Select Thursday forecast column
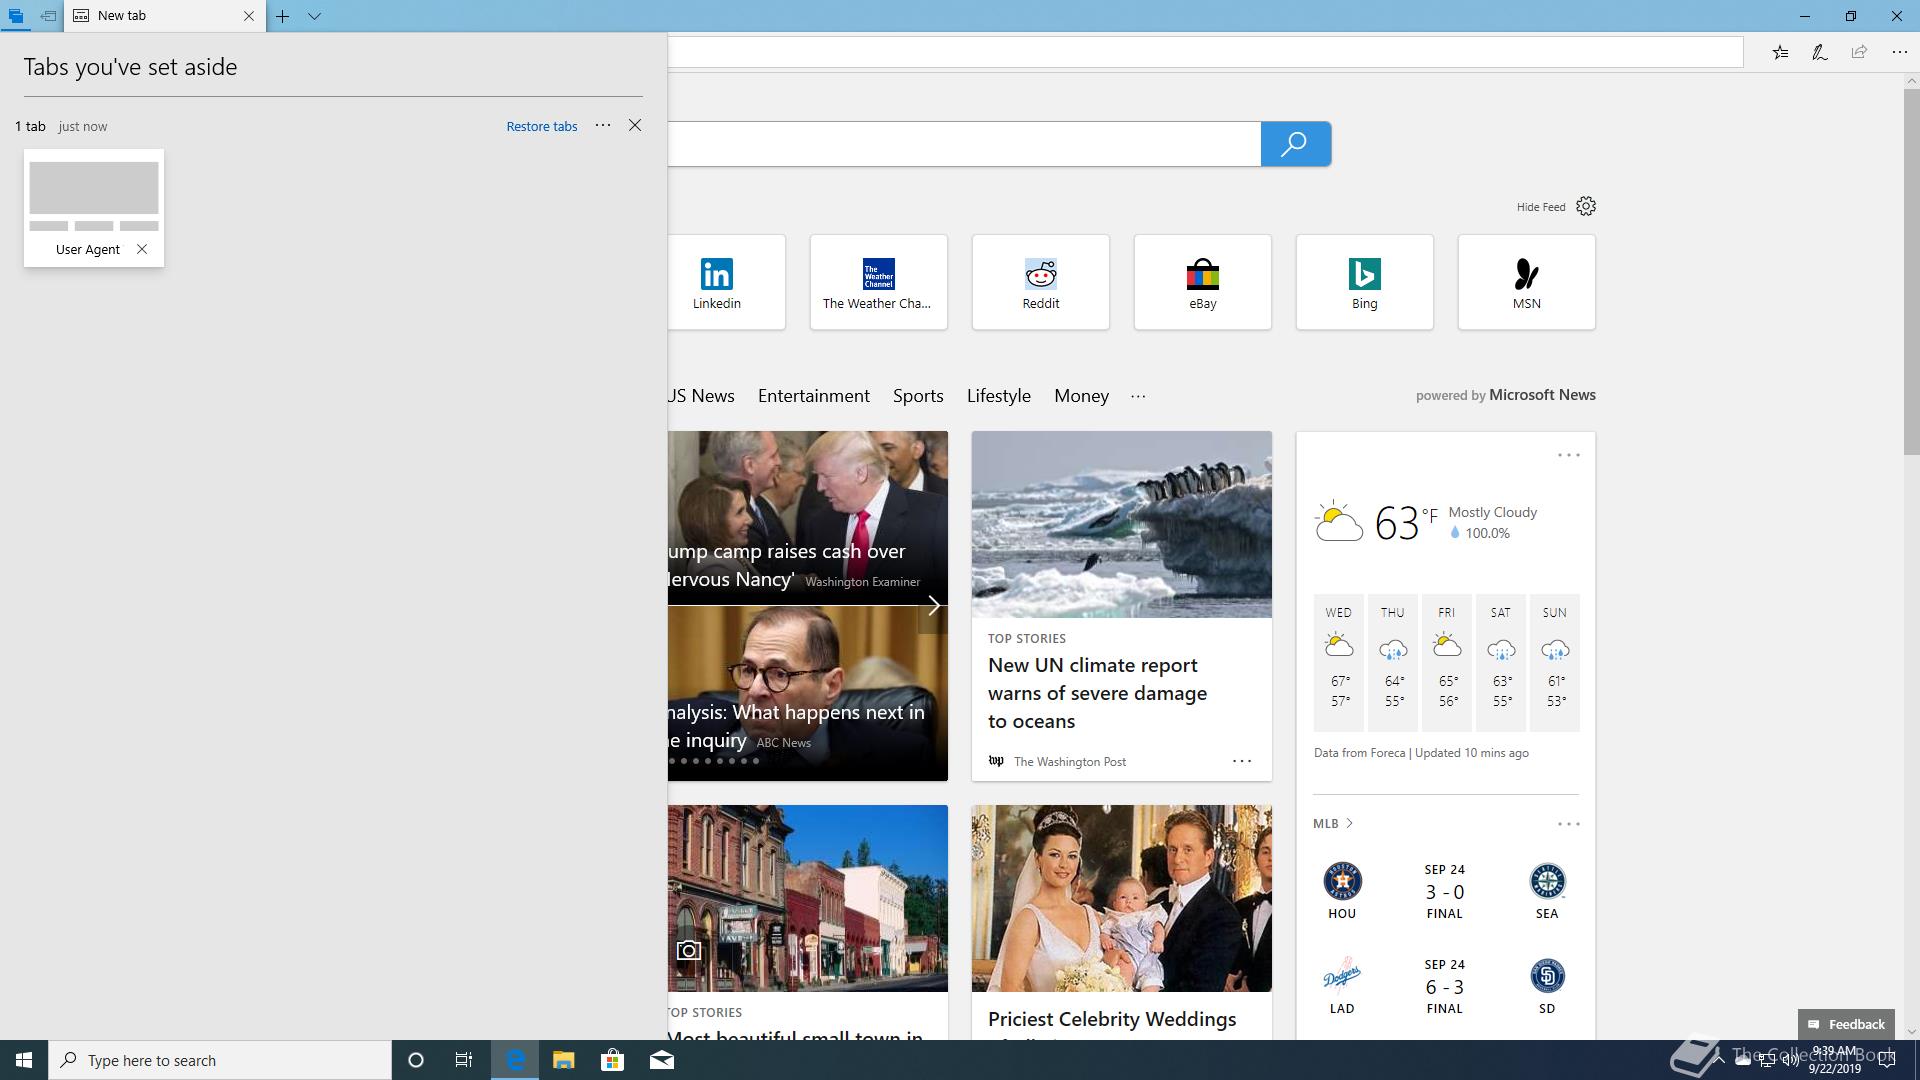Image resolution: width=1920 pixels, height=1080 pixels. [1392, 662]
